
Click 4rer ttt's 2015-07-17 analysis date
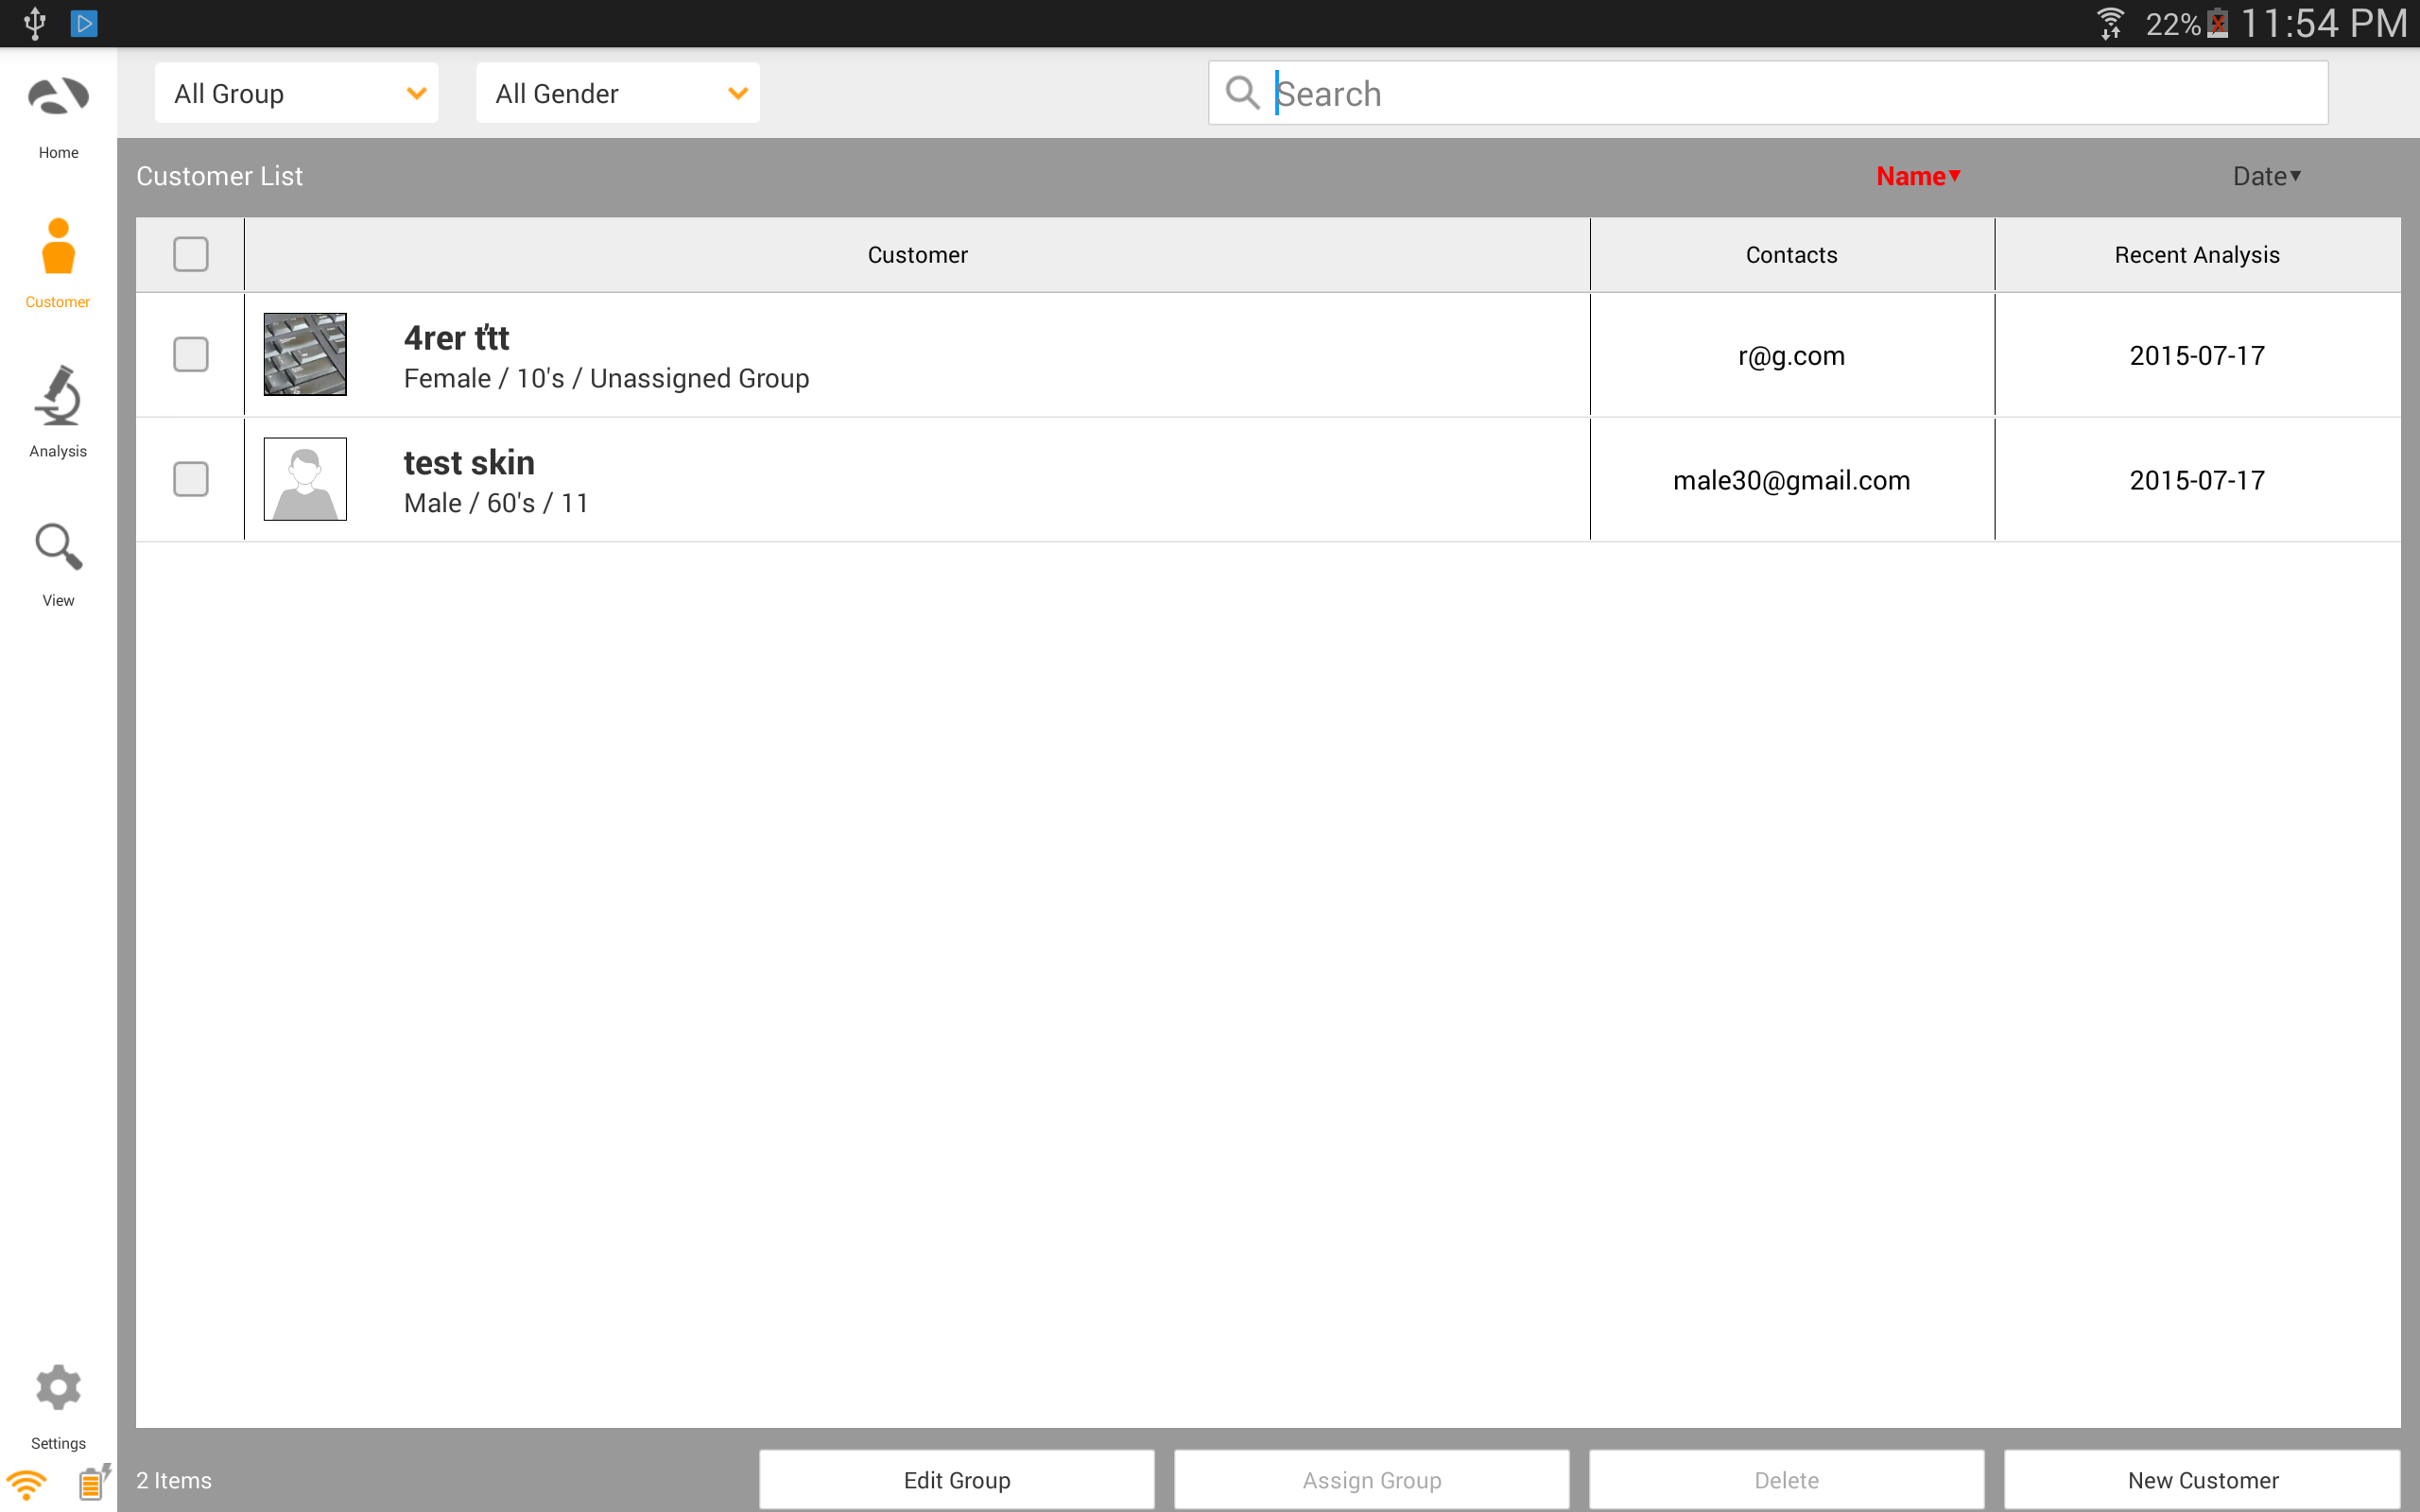point(2197,356)
